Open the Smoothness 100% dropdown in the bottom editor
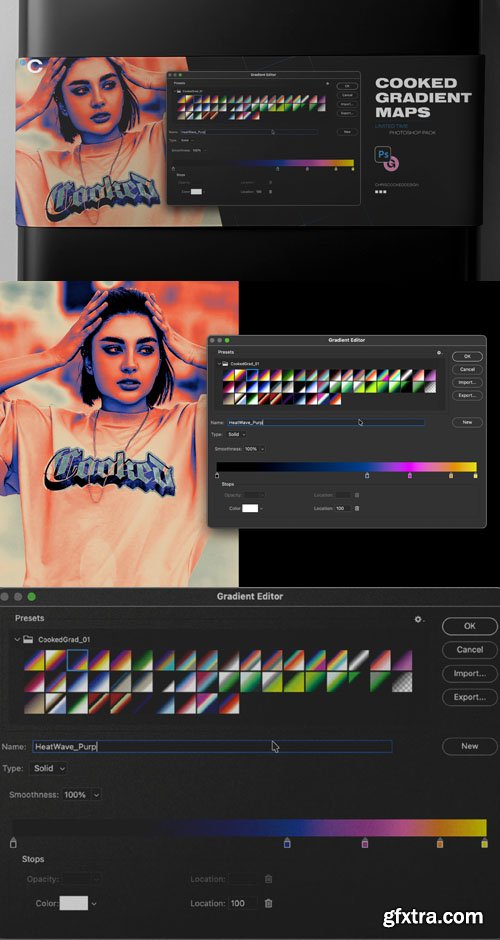The width and height of the screenshot is (500, 940). tap(81, 795)
